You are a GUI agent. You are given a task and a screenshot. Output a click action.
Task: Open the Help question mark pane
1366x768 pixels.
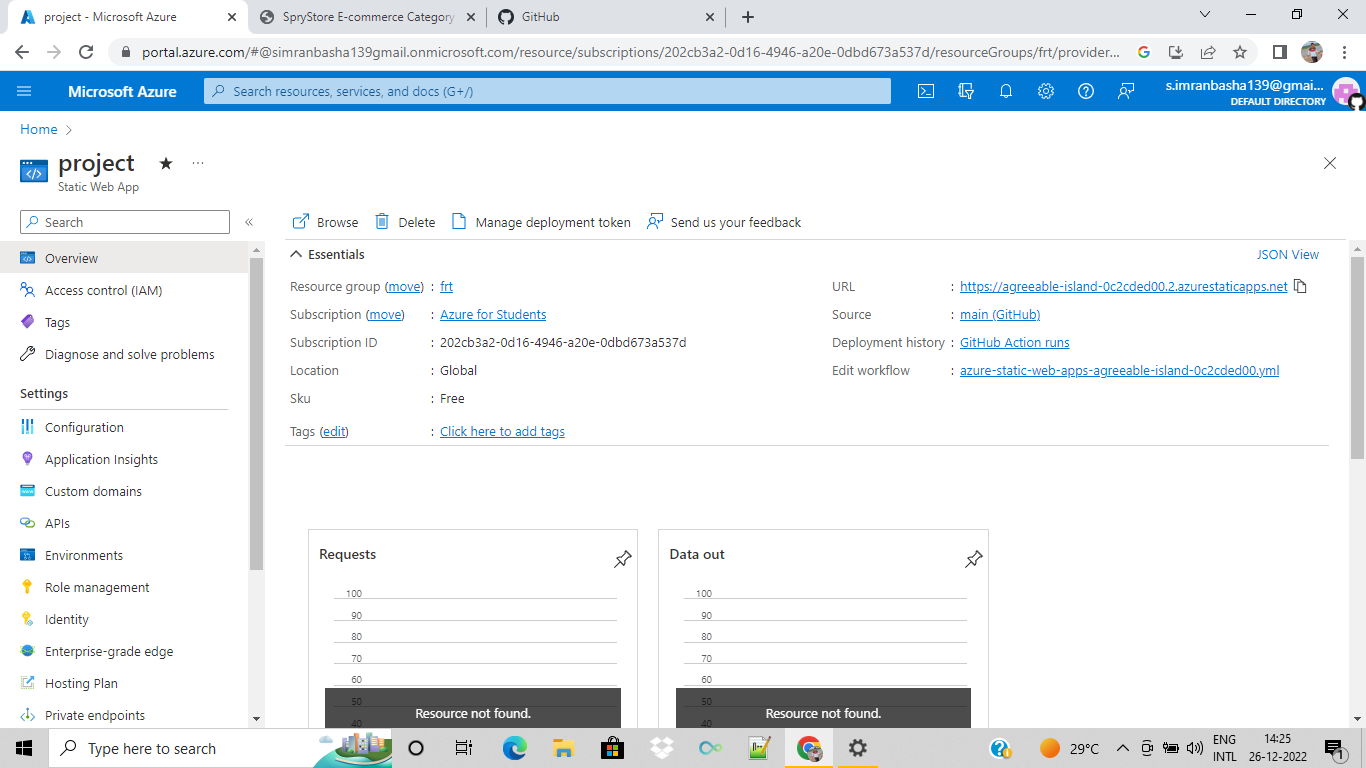(1086, 90)
